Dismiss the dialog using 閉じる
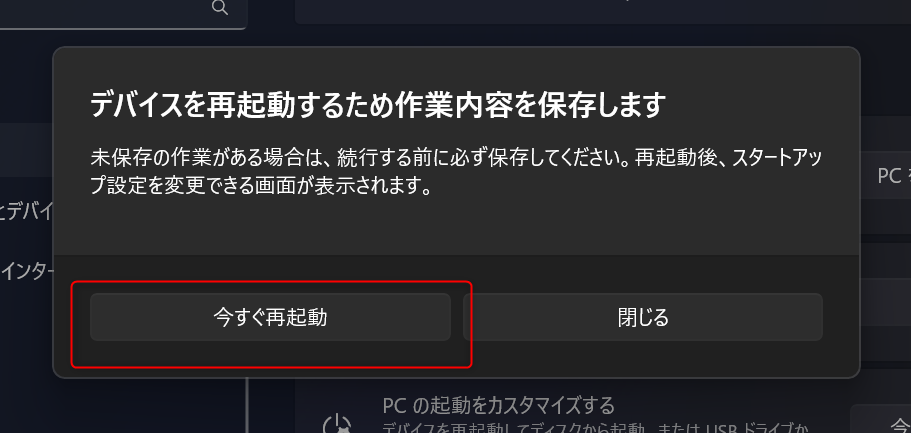This screenshot has height=433, width=911. [643, 317]
